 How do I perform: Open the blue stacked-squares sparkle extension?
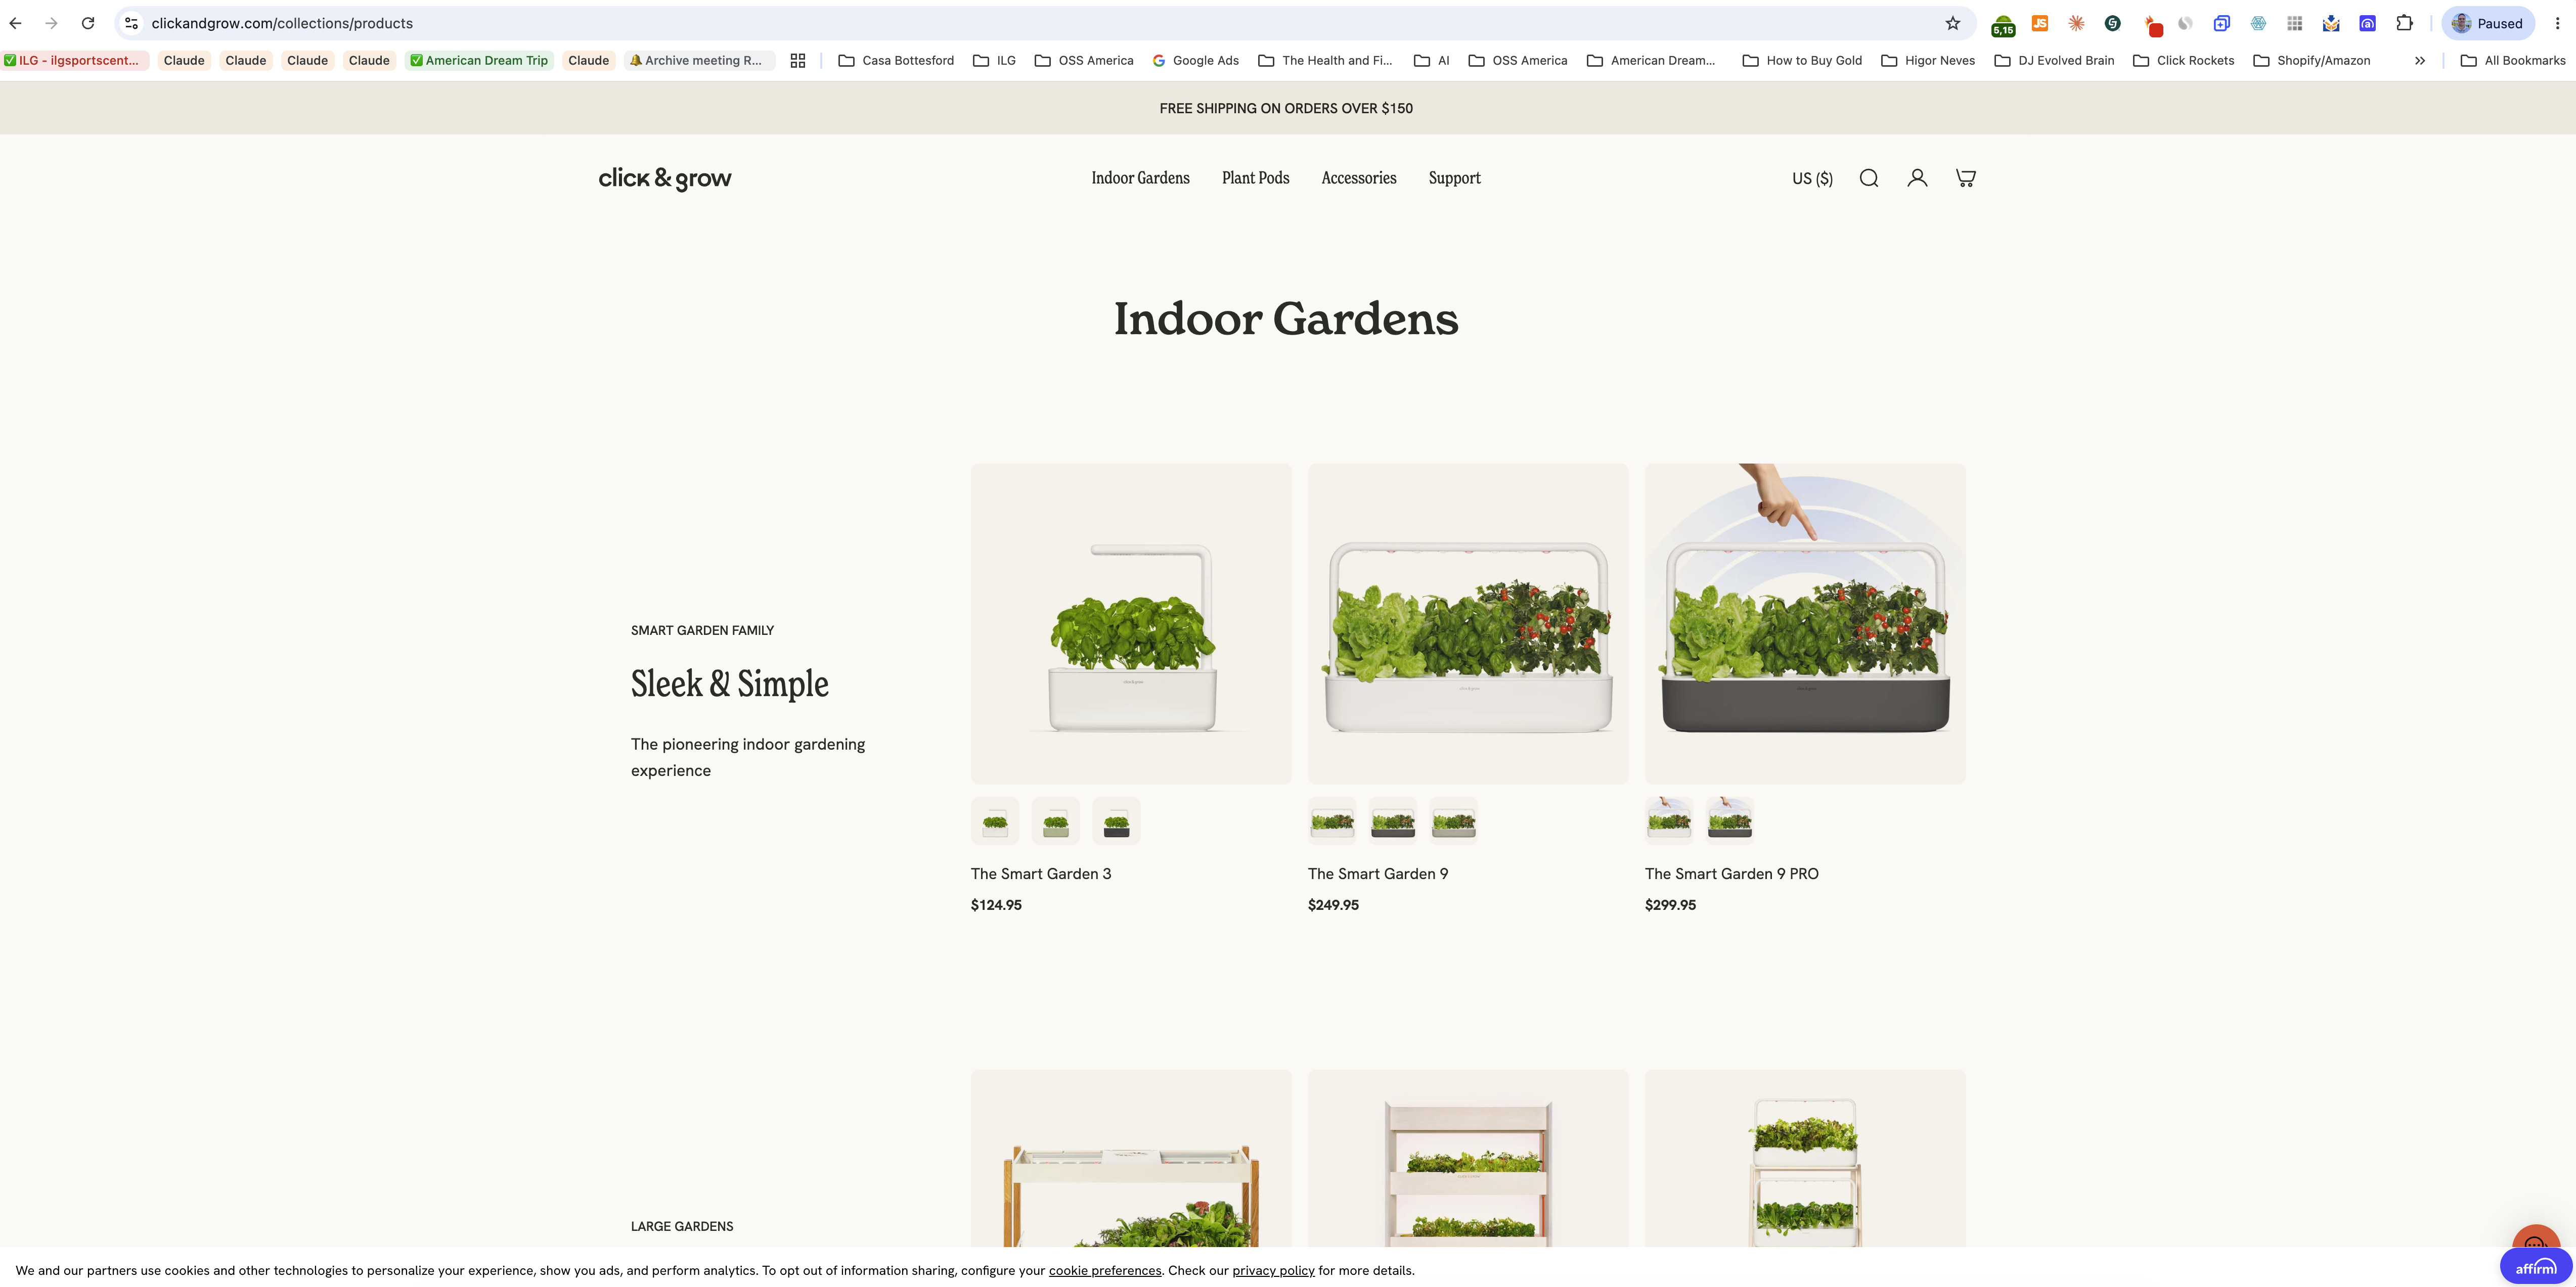[x=2221, y=23]
